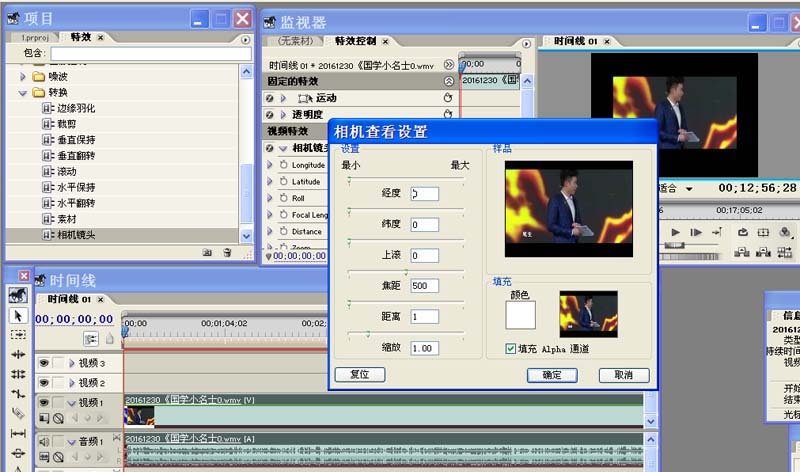Image resolution: width=800 pixels, height=472 pixels.
Task: Confirm with the 确定 button
Action: (x=552, y=375)
